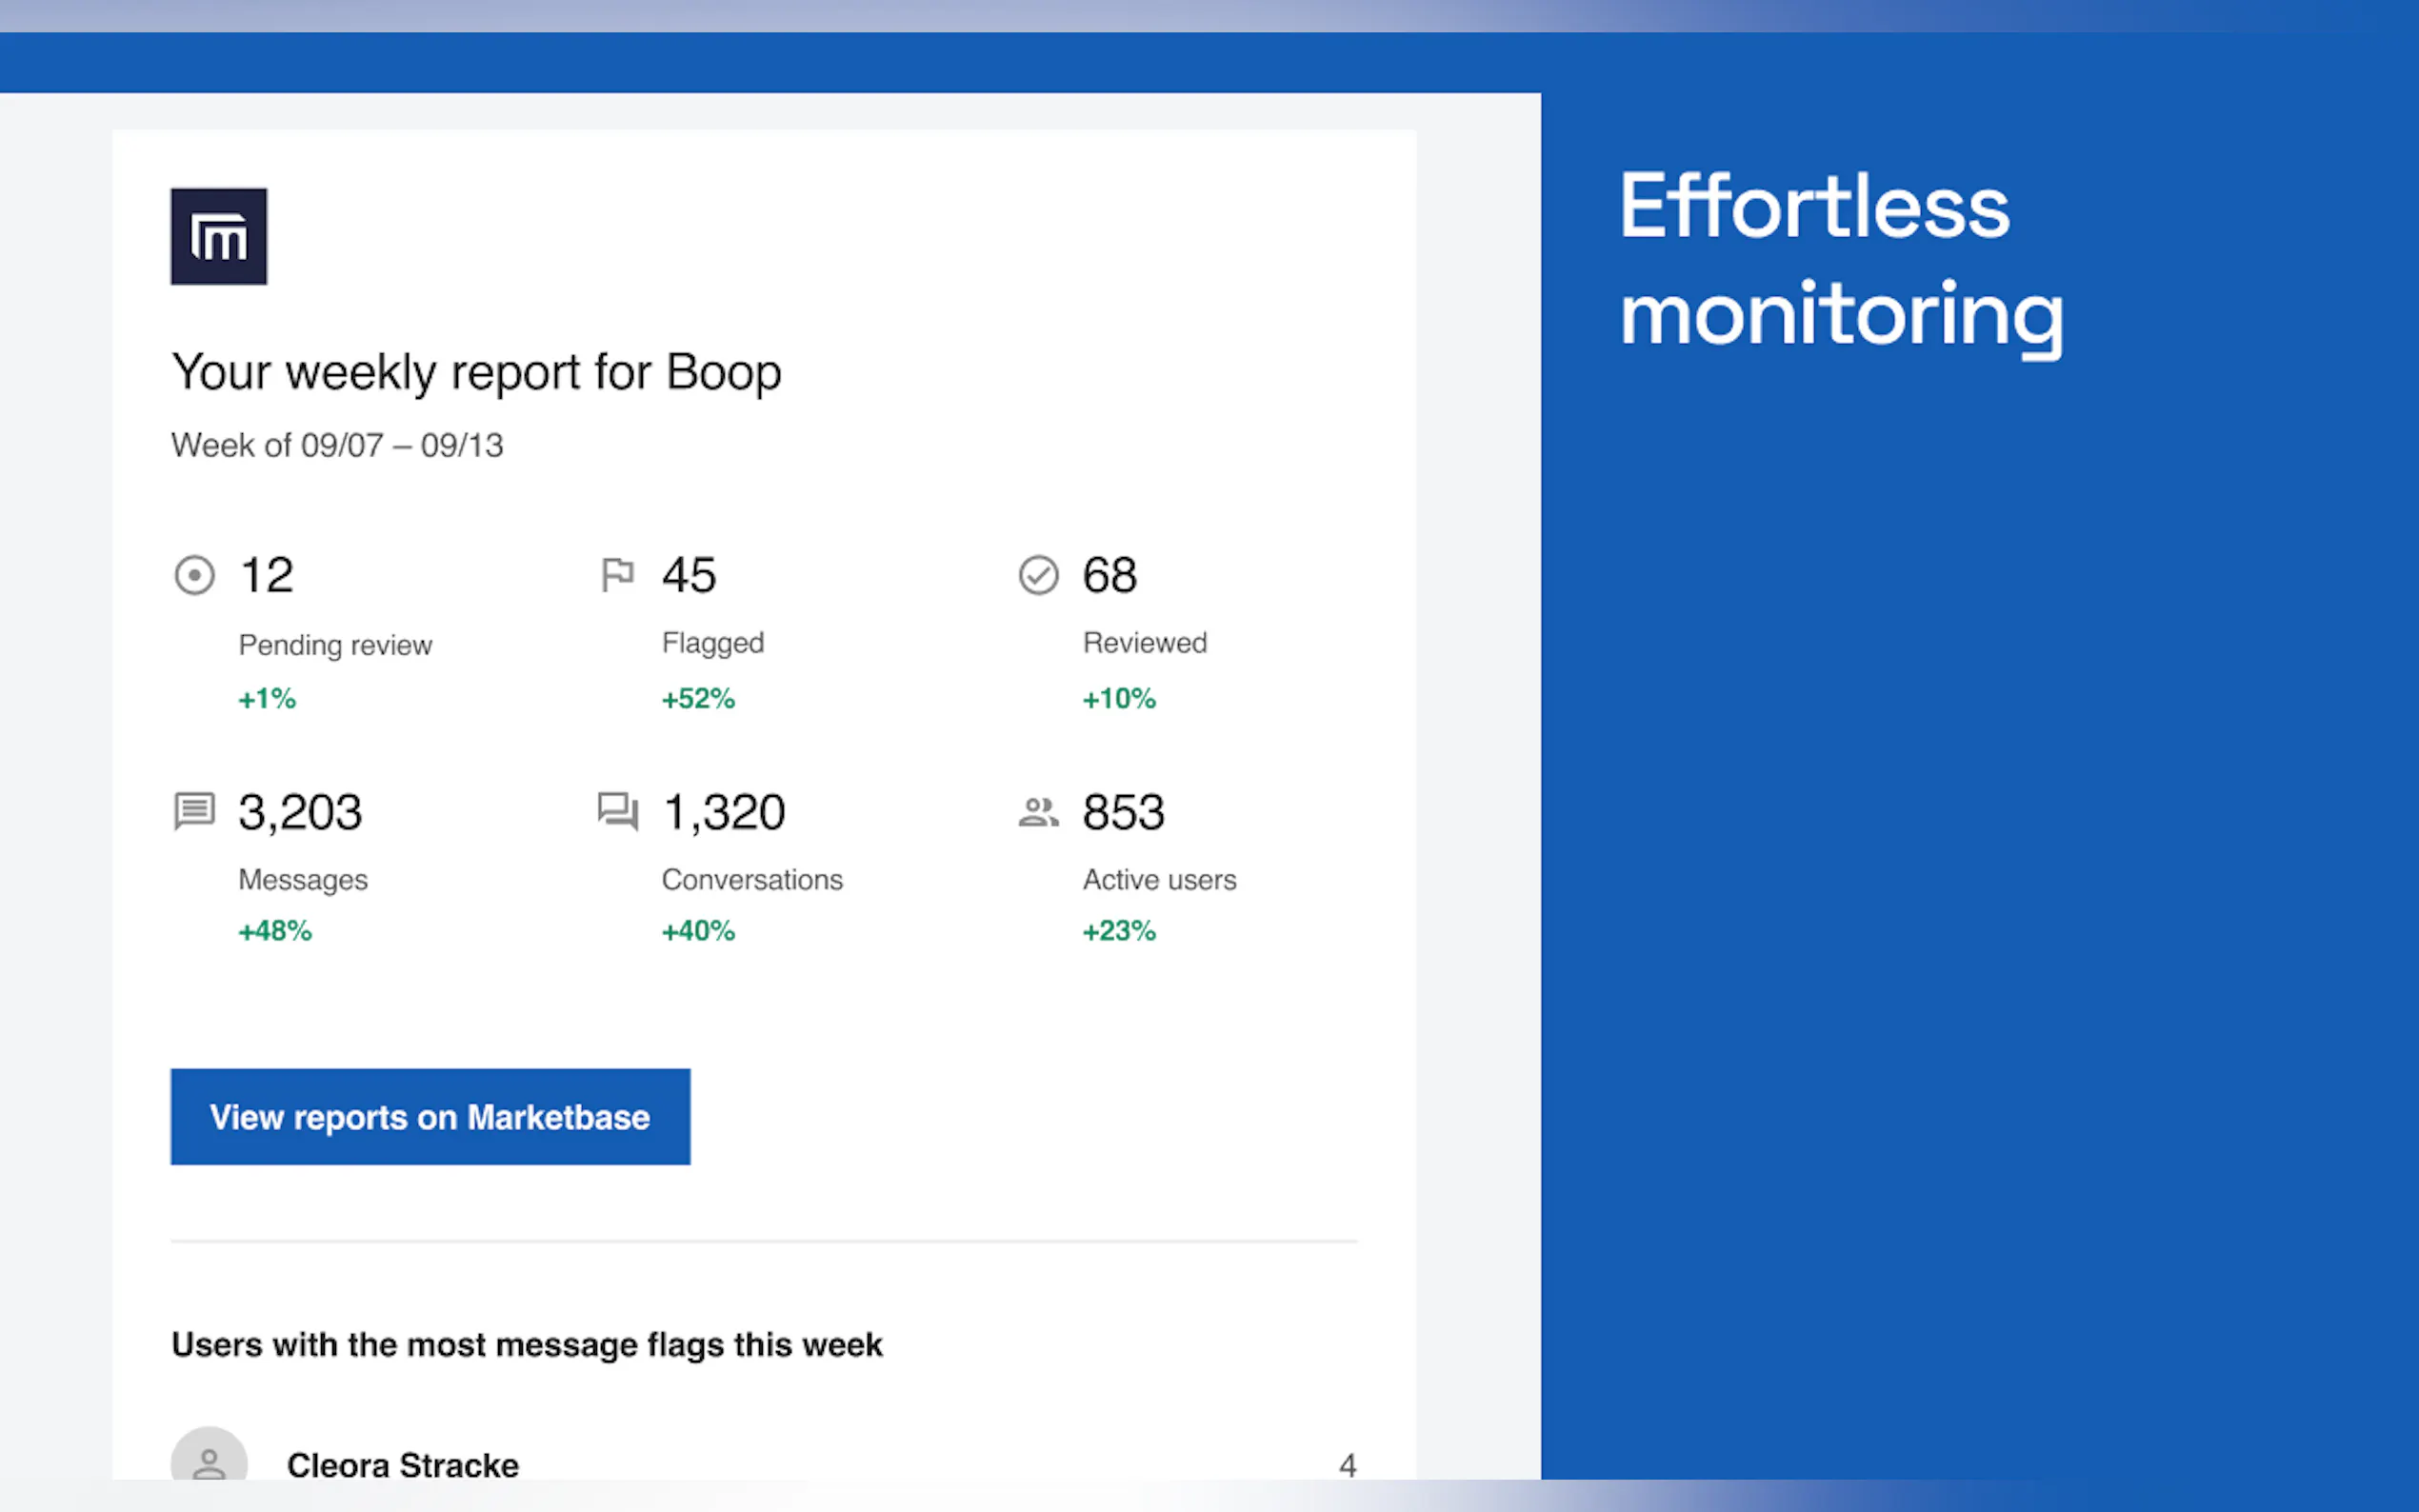Click Cleora Stracke's flag count 4
Screen dimensions: 2419x1512
tap(1347, 1465)
